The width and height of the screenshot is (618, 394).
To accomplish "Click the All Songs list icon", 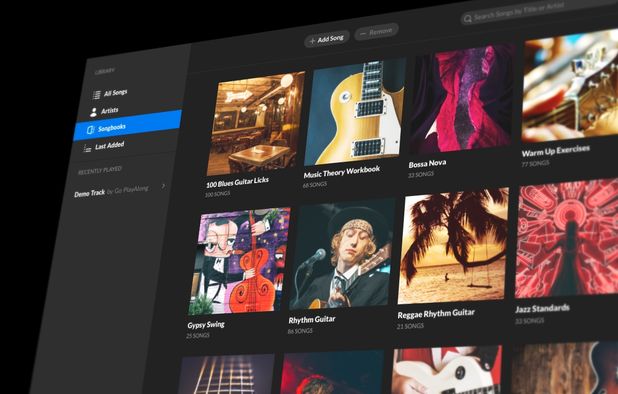I will pos(97,95).
